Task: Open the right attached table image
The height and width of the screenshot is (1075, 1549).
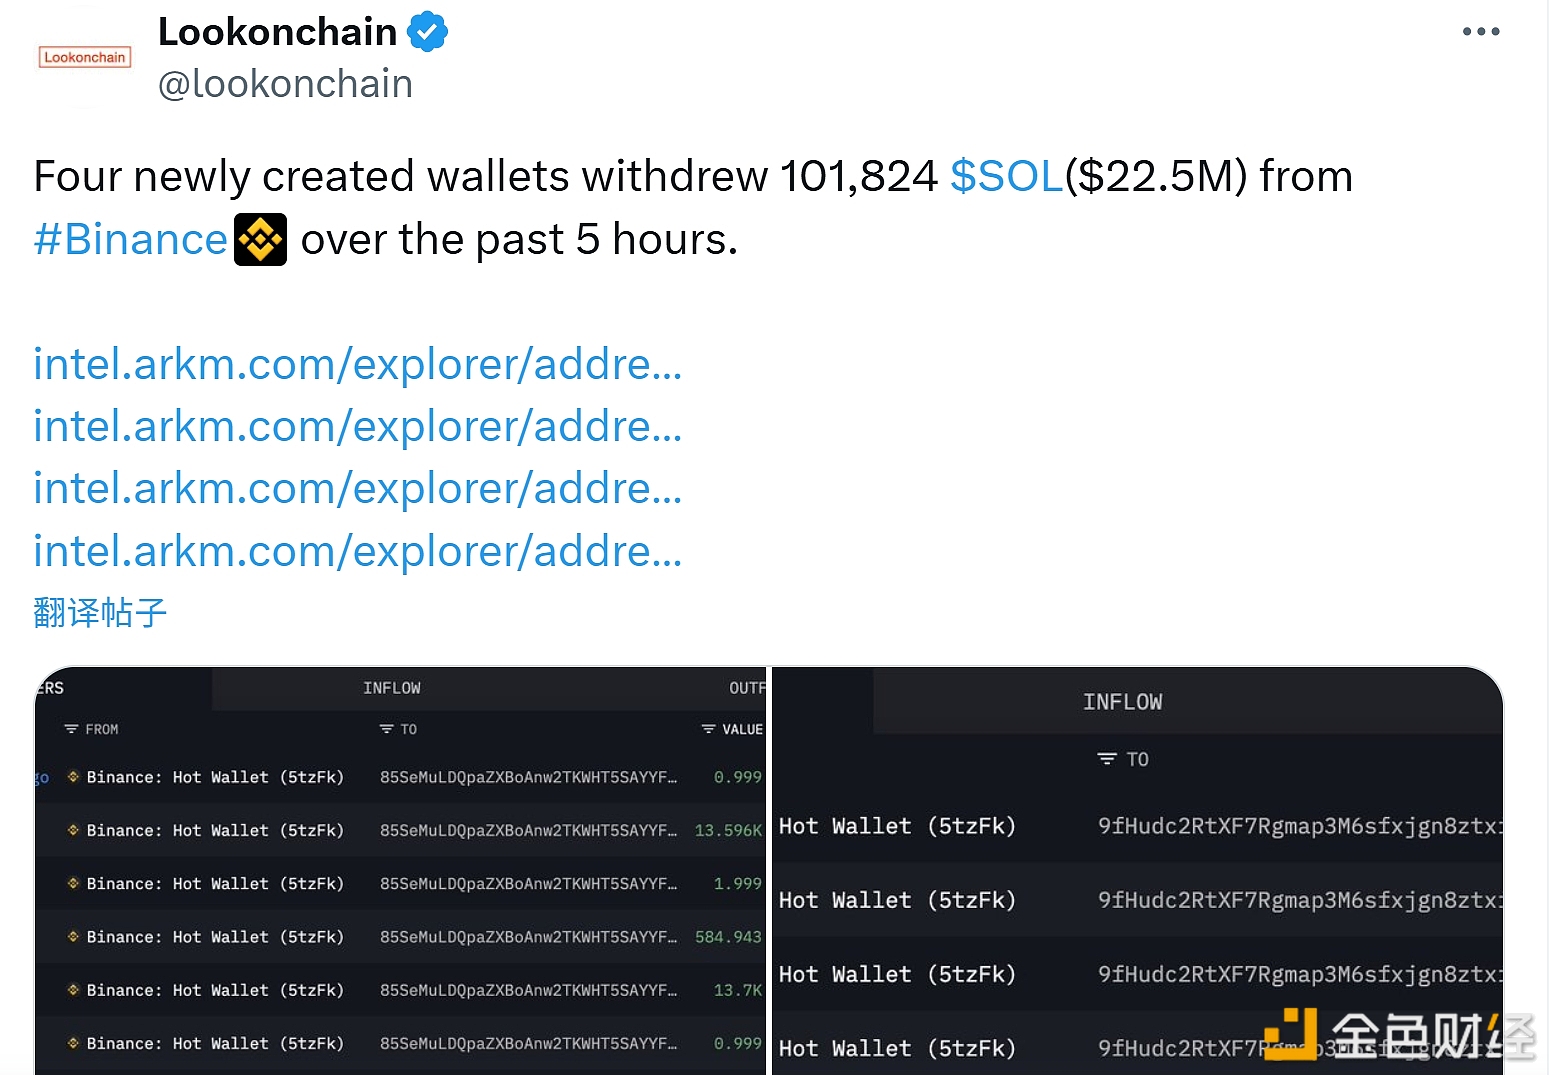Action: click(x=1138, y=871)
